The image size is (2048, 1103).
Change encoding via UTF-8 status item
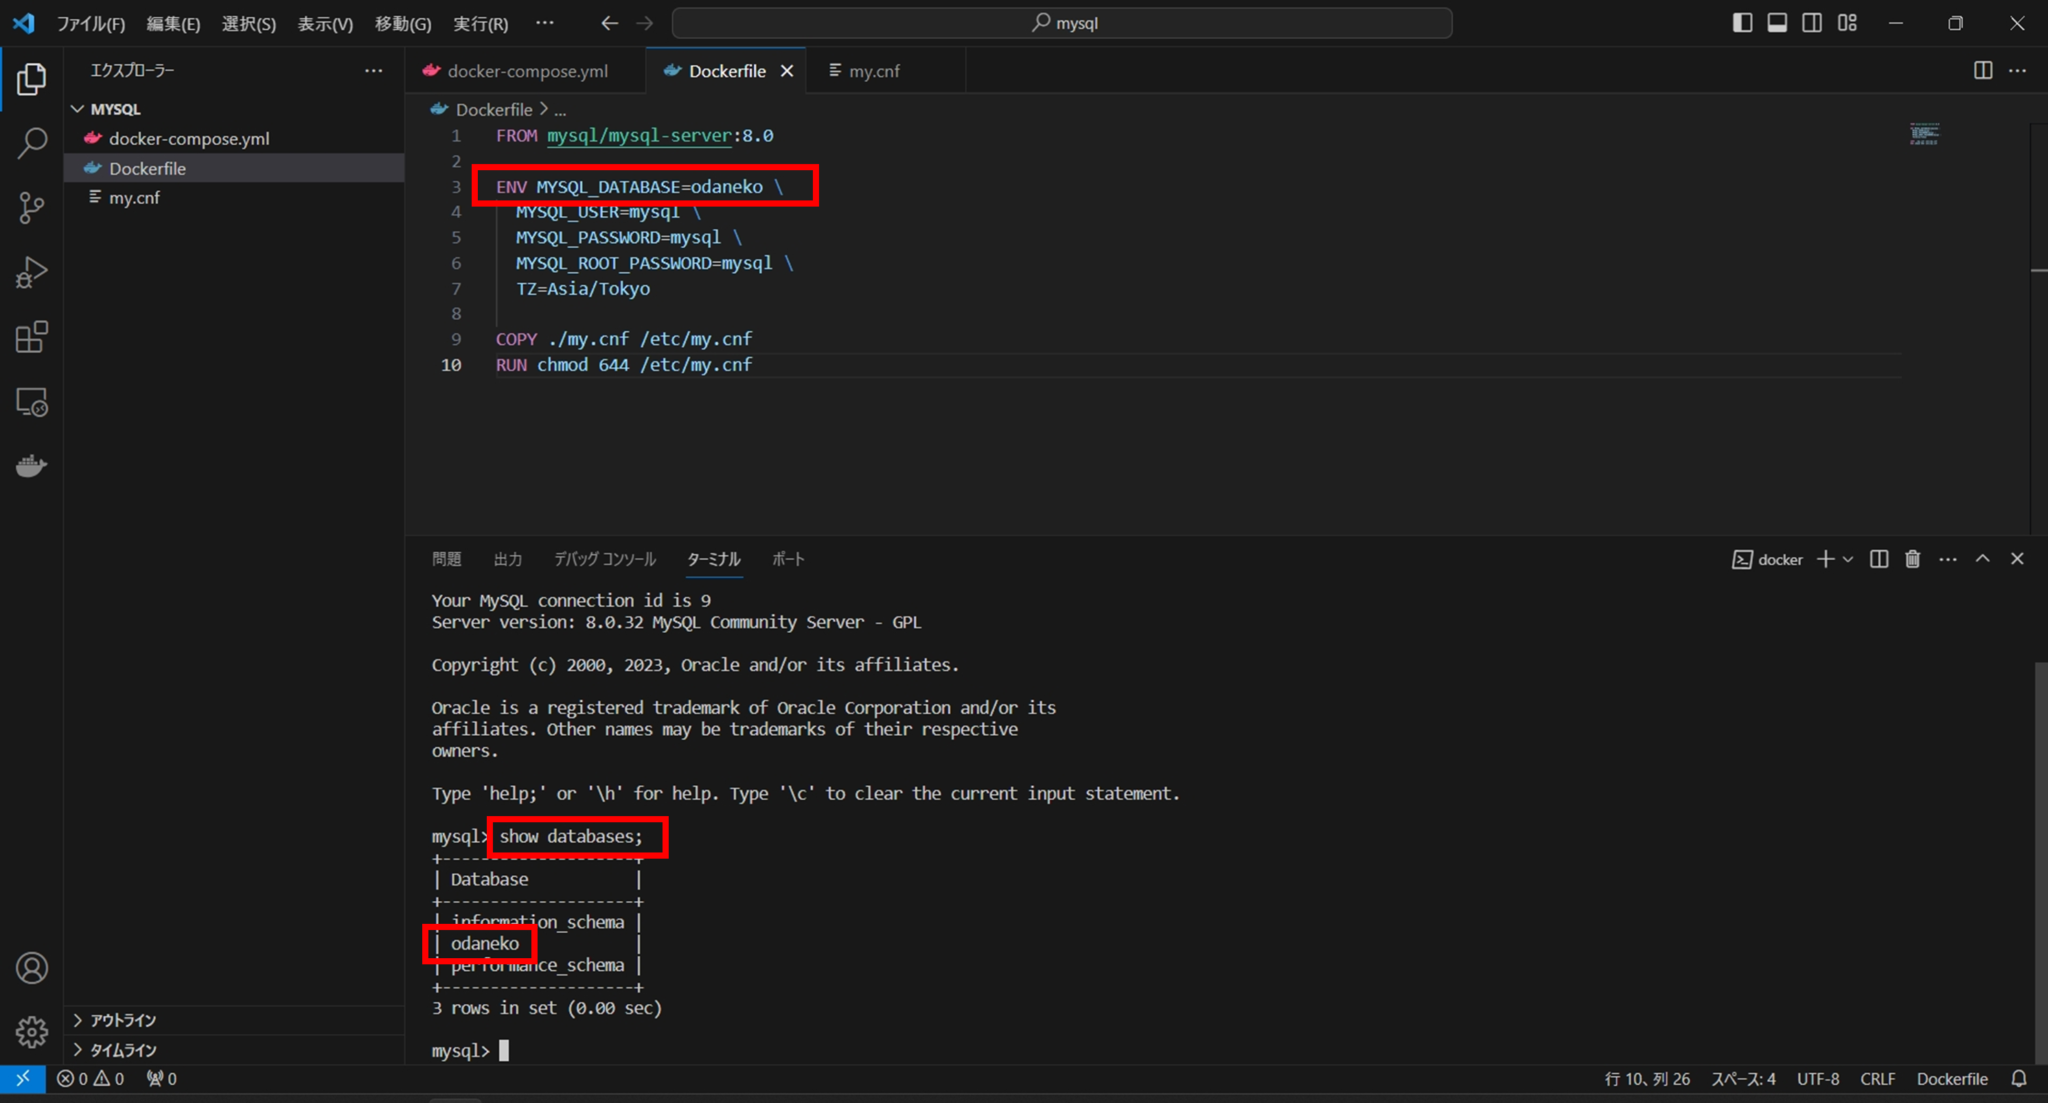[1819, 1079]
